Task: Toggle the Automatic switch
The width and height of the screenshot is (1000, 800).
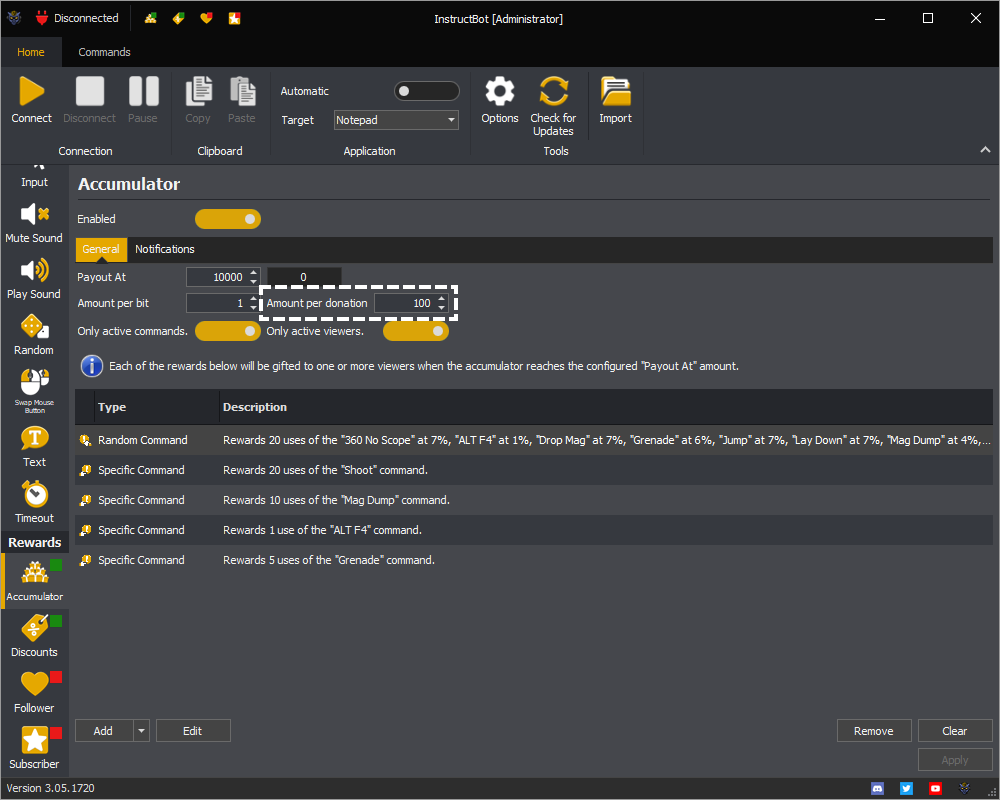Action: pos(427,91)
